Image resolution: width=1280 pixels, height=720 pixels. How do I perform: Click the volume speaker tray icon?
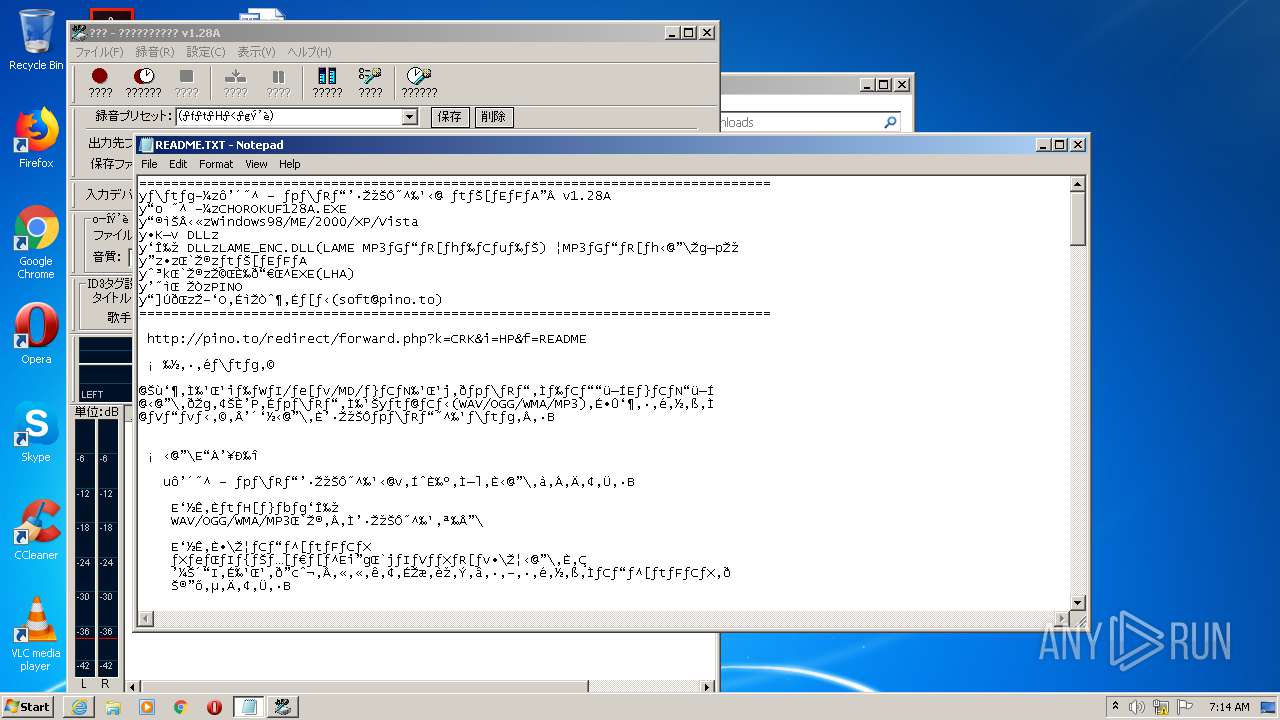coord(1137,706)
